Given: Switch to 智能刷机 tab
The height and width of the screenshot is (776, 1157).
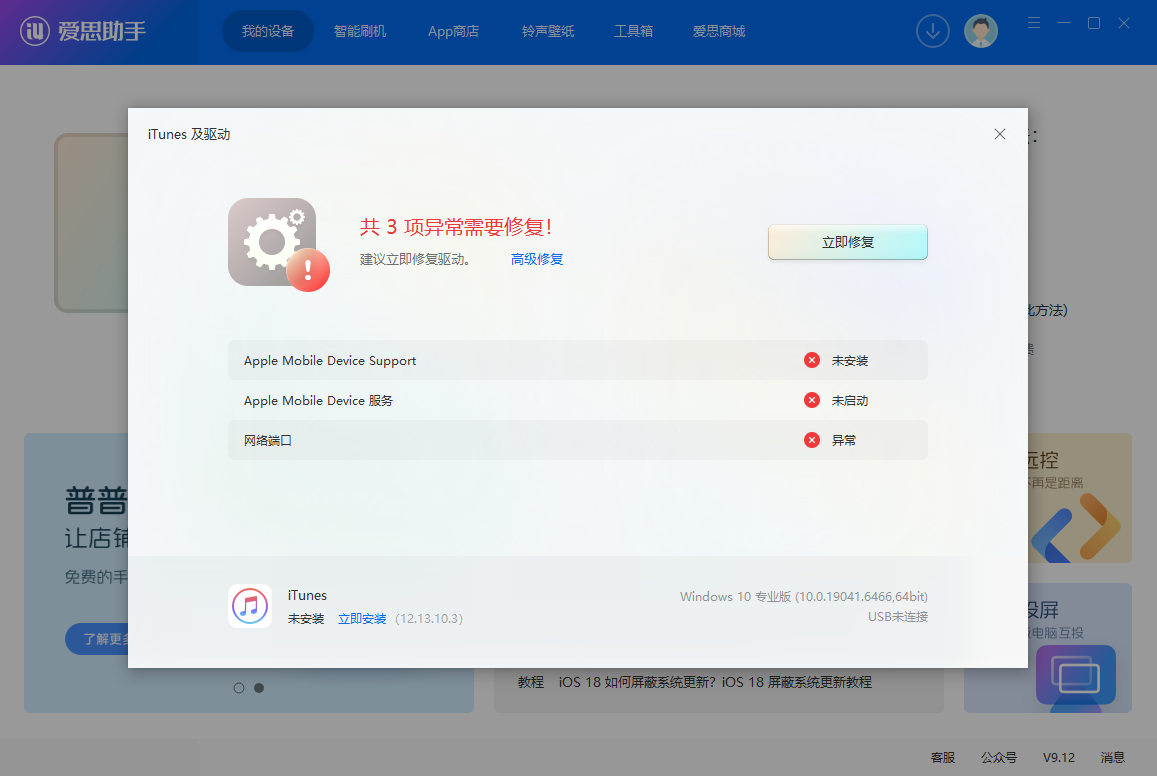Looking at the screenshot, I should coord(359,31).
